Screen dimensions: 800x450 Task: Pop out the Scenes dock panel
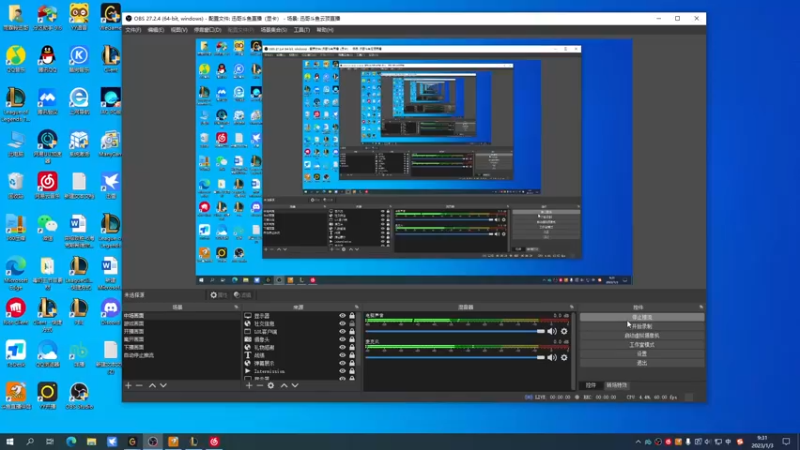point(236,307)
